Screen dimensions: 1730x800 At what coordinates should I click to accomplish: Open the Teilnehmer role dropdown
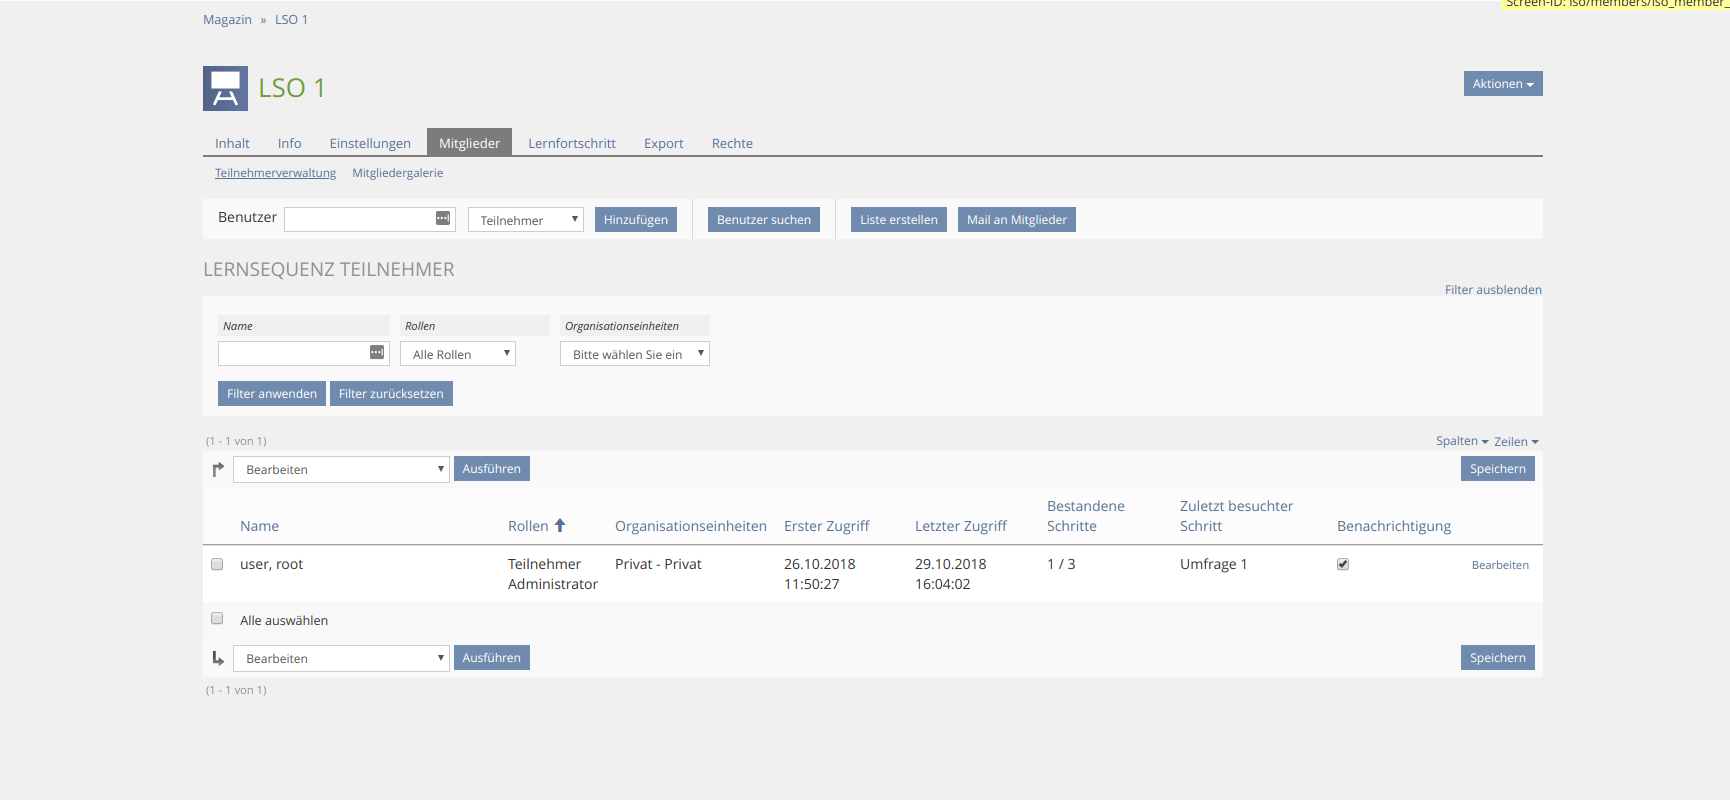525,220
